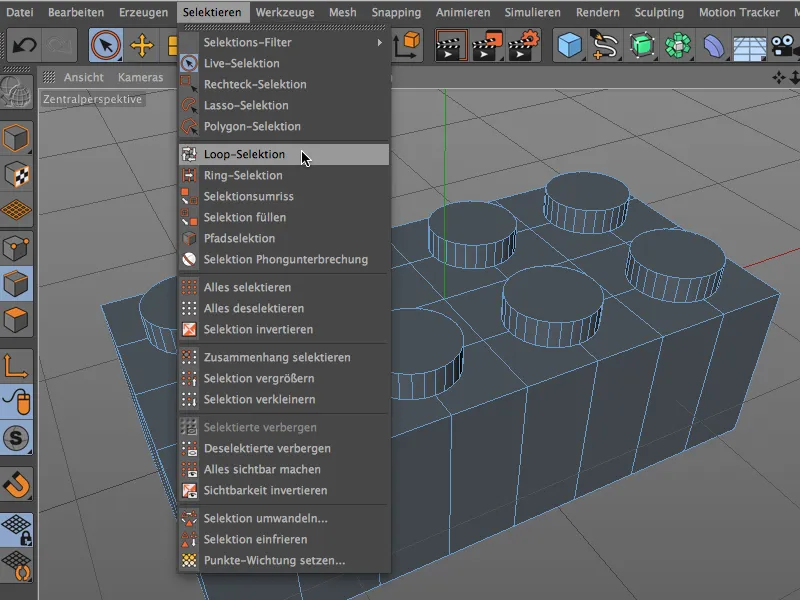Viewport: 800px width, 600px height.
Task: Choose Selektion Phongunterbrechung entry
Action: click(x=284, y=259)
